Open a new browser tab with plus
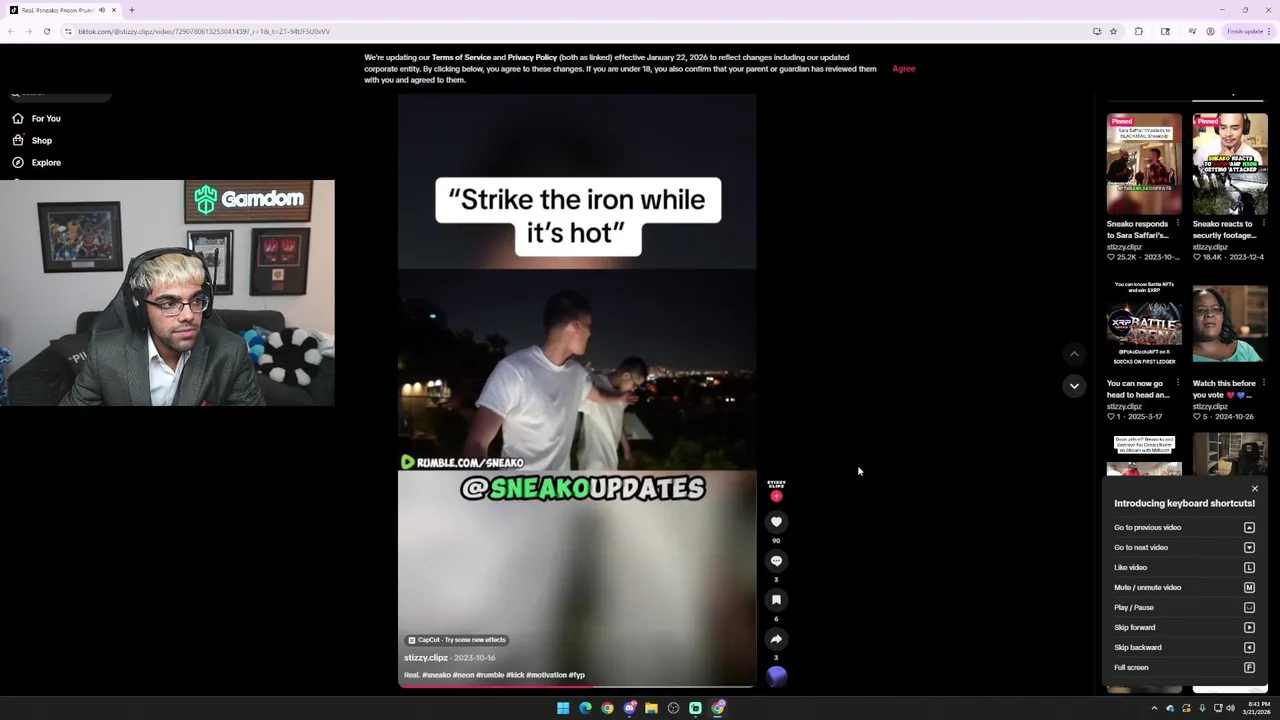Screen dimensions: 1280x720 [131, 10]
